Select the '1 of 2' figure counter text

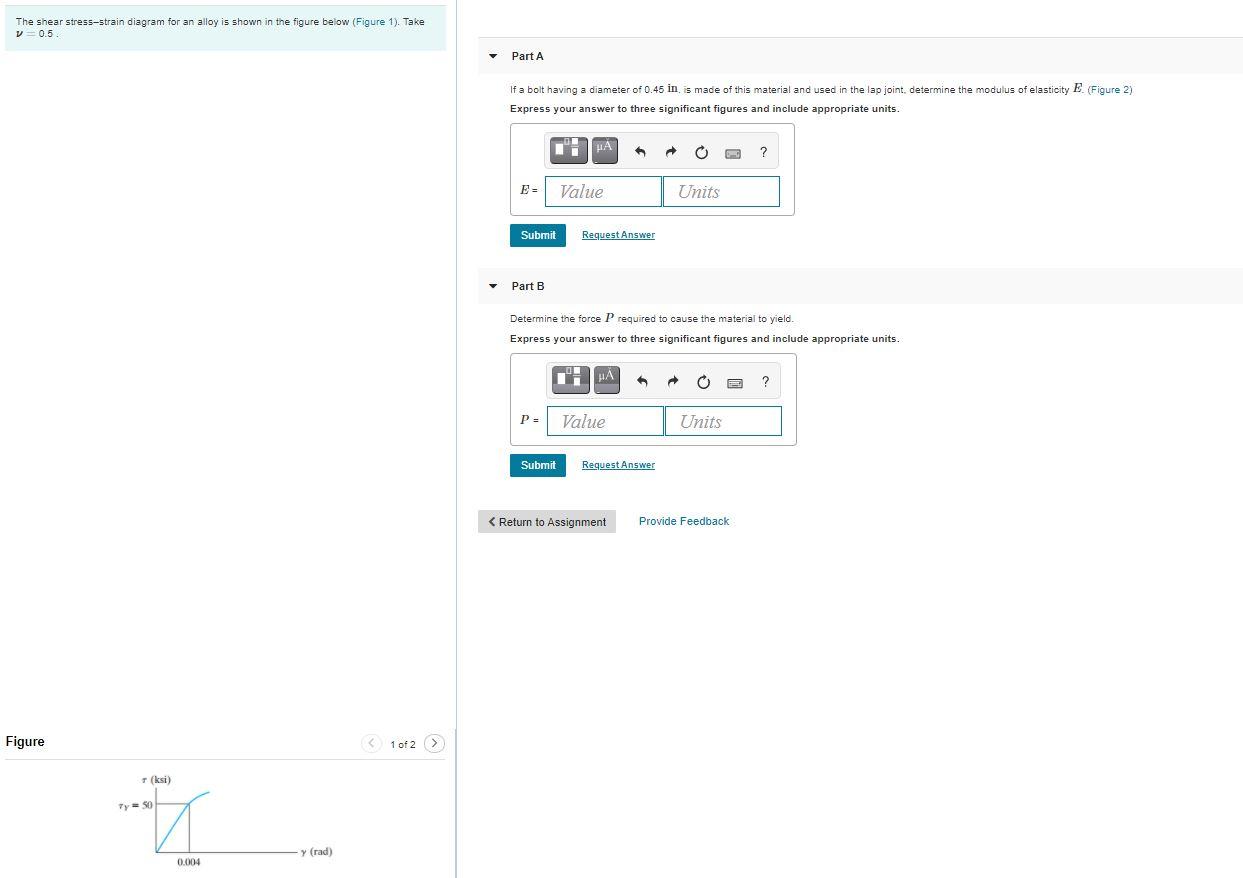tap(403, 744)
